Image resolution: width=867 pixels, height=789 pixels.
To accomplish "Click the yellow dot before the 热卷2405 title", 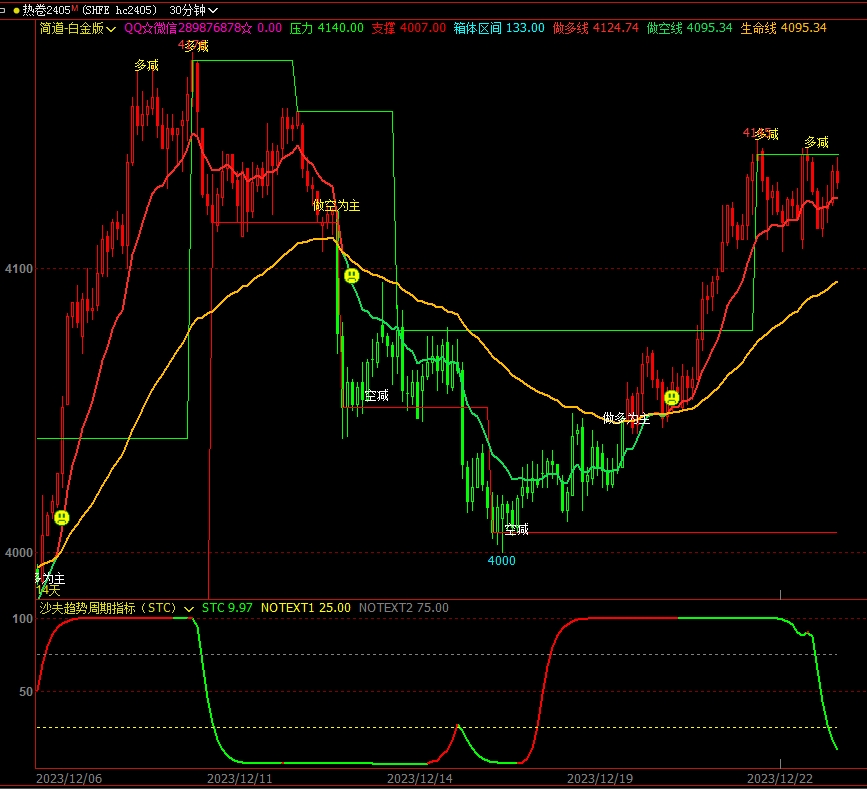I will (16, 9).
